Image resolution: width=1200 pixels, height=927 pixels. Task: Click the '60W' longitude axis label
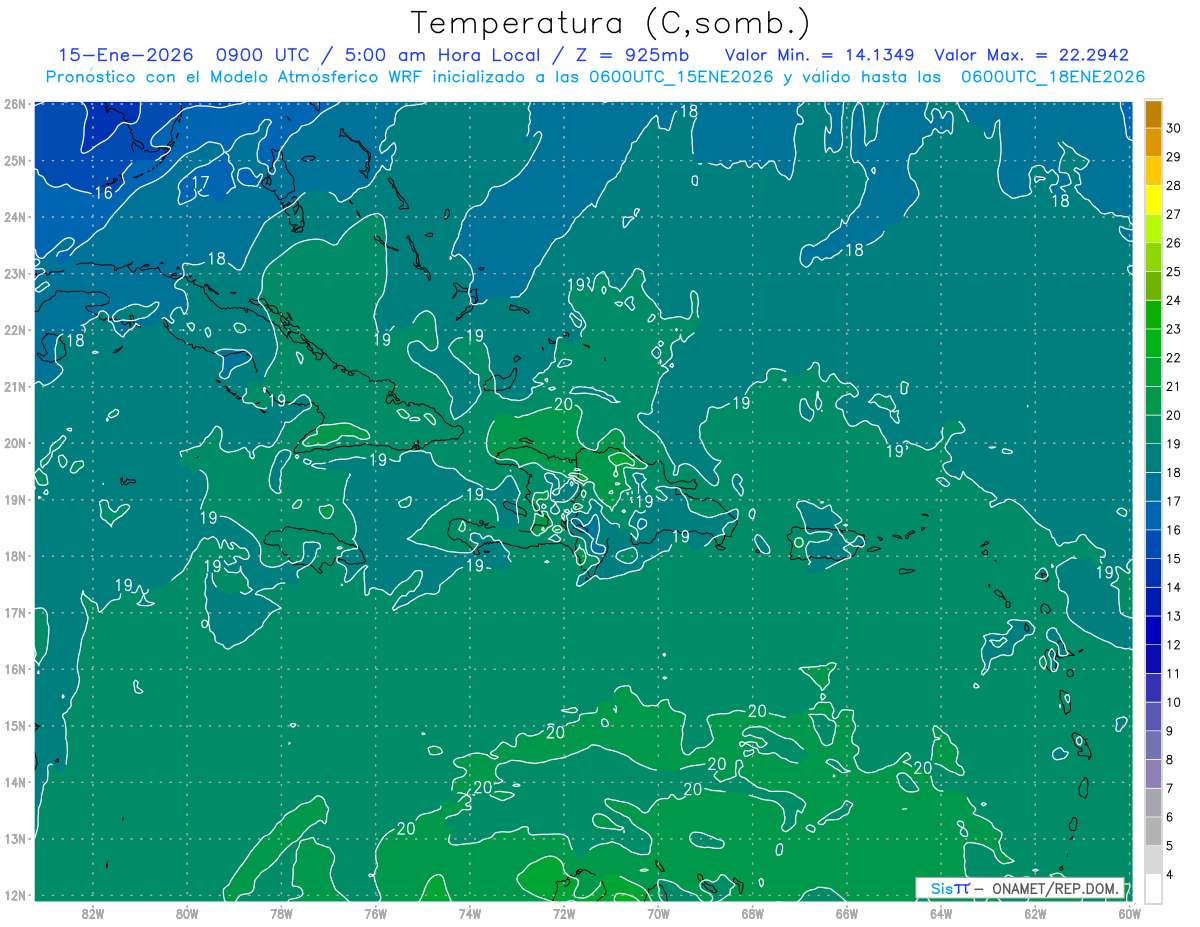[x=1130, y=913]
